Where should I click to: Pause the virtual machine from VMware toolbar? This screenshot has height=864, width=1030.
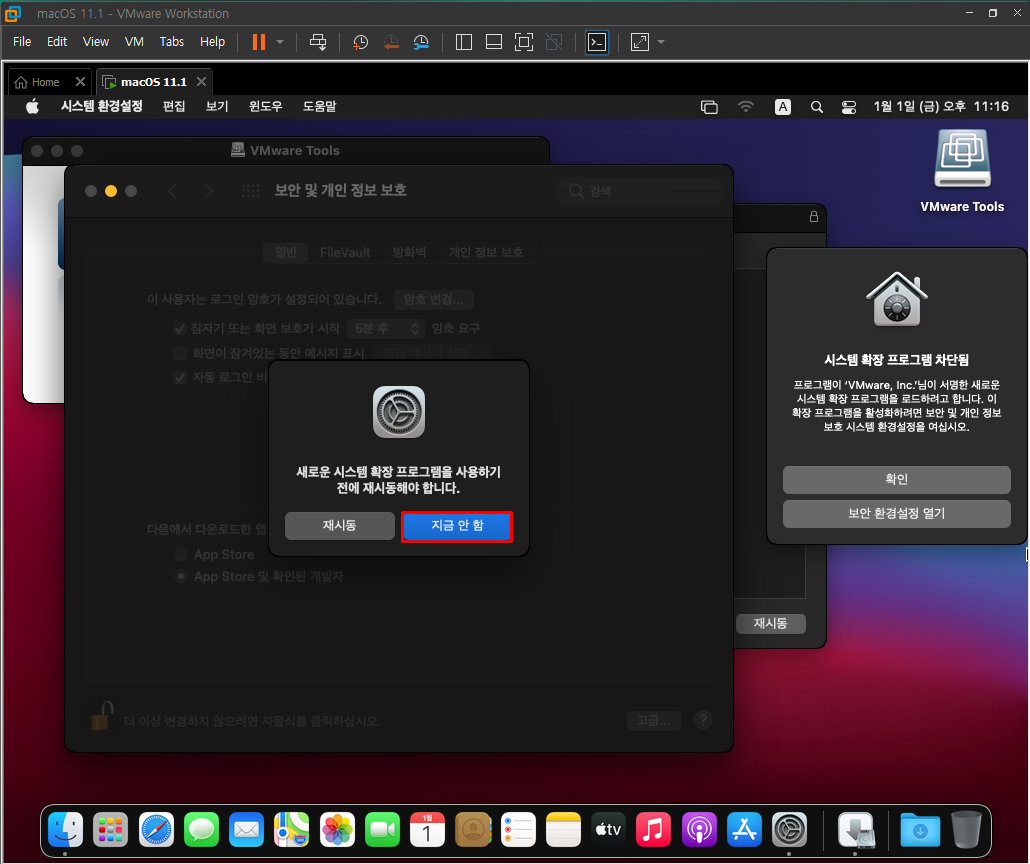pos(259,42)
